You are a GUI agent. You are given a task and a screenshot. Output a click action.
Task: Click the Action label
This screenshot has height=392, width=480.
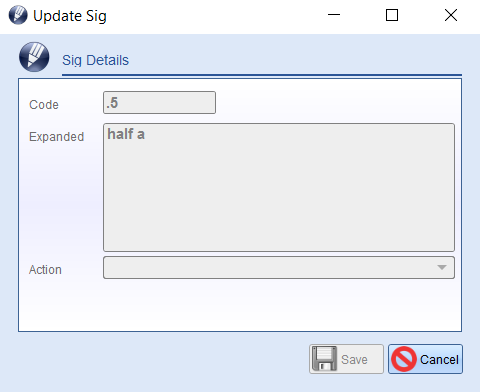click(45, 270)
